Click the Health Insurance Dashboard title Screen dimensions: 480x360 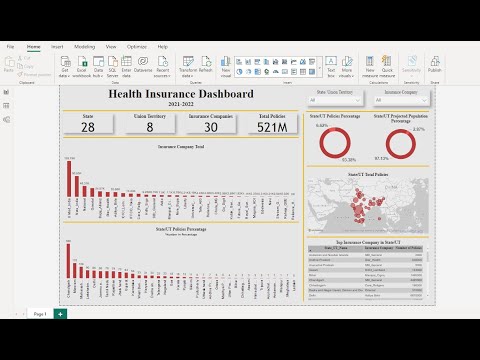(181, 94)
